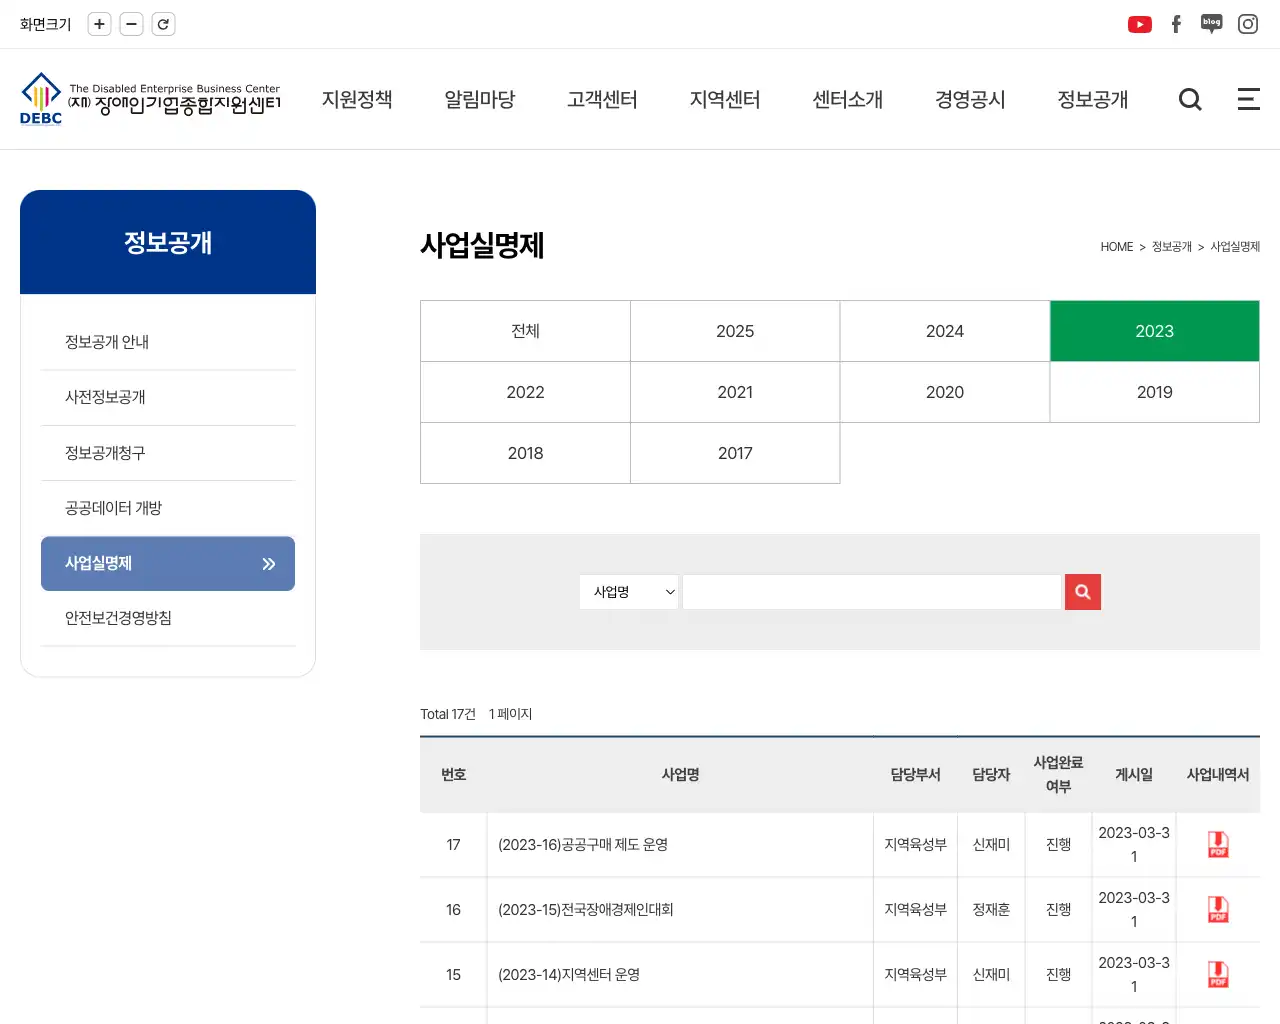The height and width of the screenshot is (1024, 1280).
Task: Click row number 17 cell
Action: [453, 845]
